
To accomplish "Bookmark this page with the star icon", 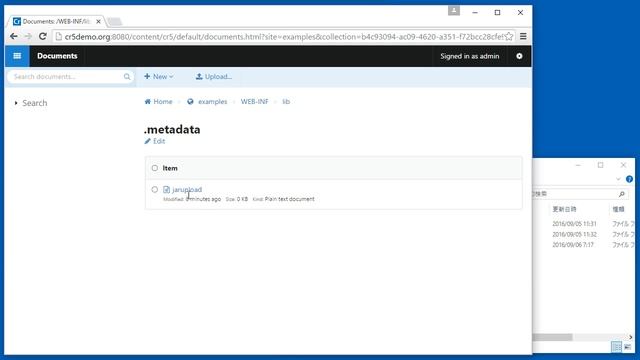I will pos(509,36).
